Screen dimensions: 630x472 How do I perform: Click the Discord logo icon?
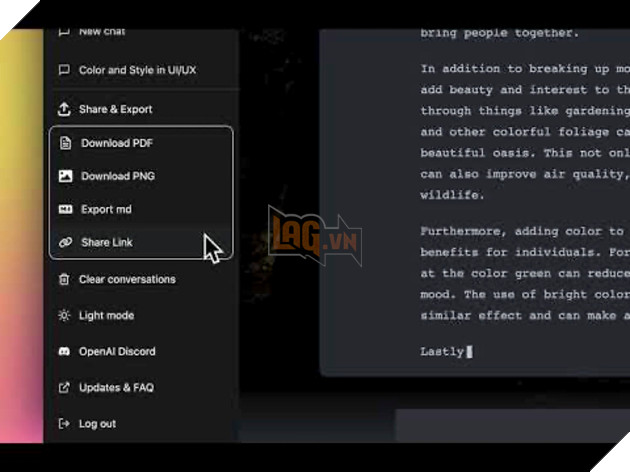click(64, 351)
